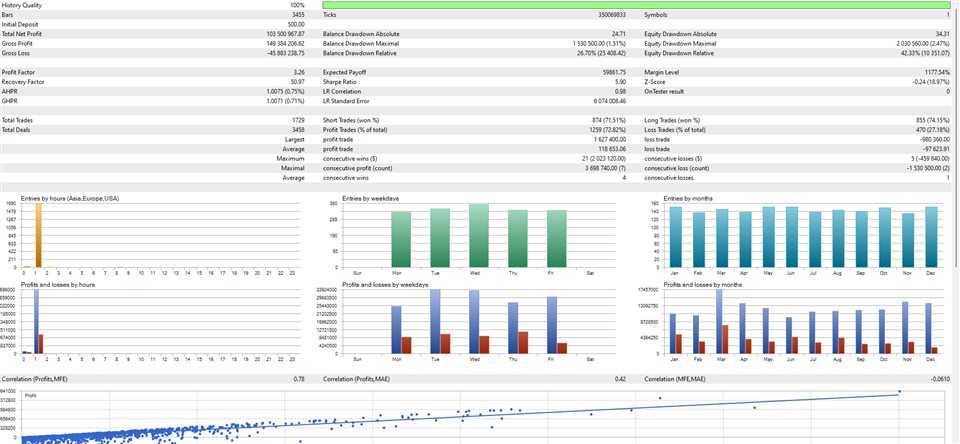Click Tuesday's blue profit bar in weekdays chart
The width and height of the screenshot is (960, 444).
click(433, 320)
